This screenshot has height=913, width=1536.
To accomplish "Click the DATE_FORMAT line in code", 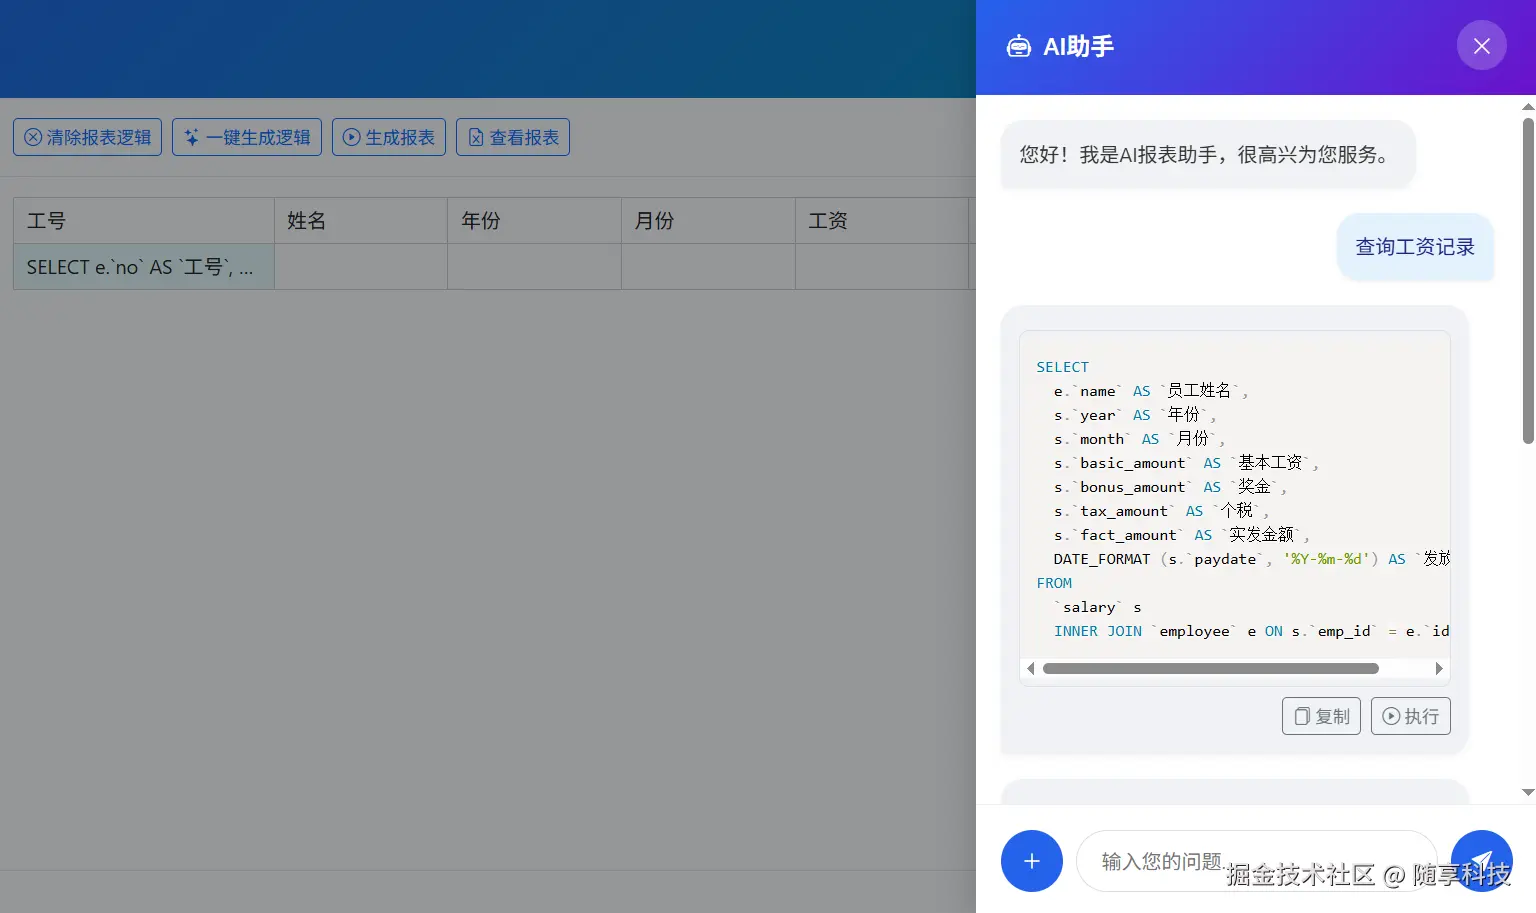I will pyautogui.click(x=1252, y=559).
